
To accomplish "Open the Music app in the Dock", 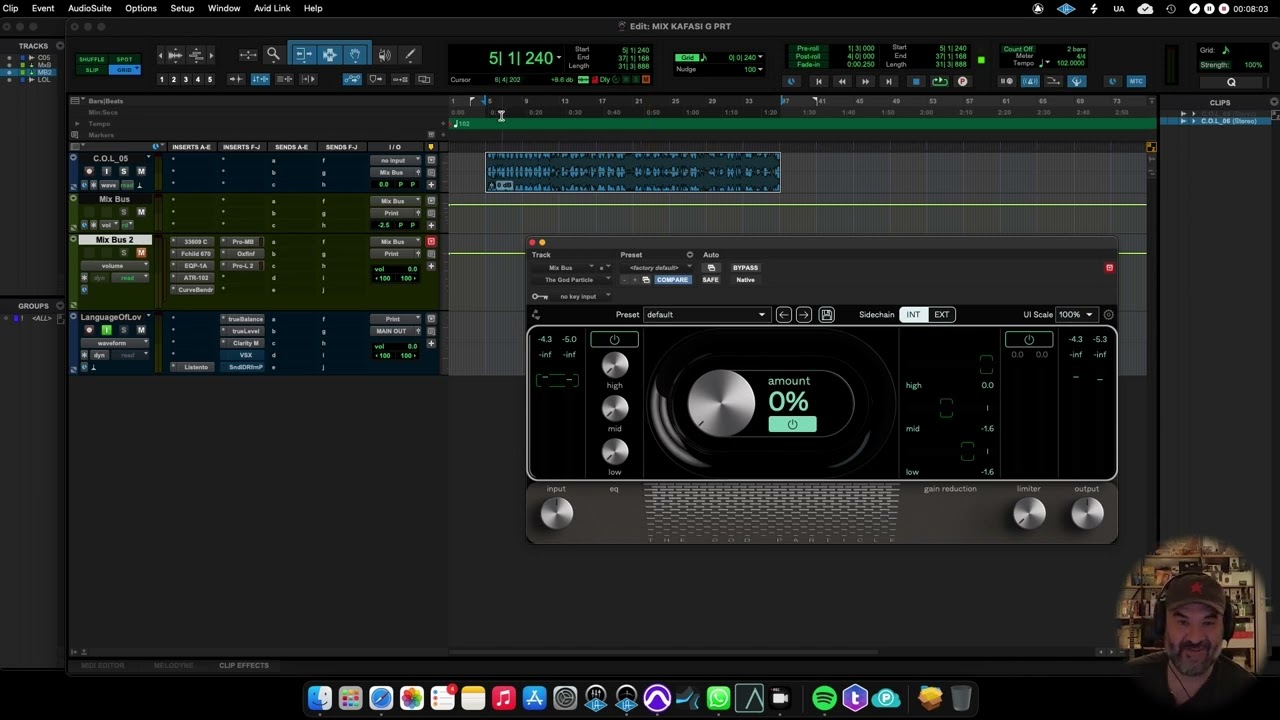I will 503,698.
